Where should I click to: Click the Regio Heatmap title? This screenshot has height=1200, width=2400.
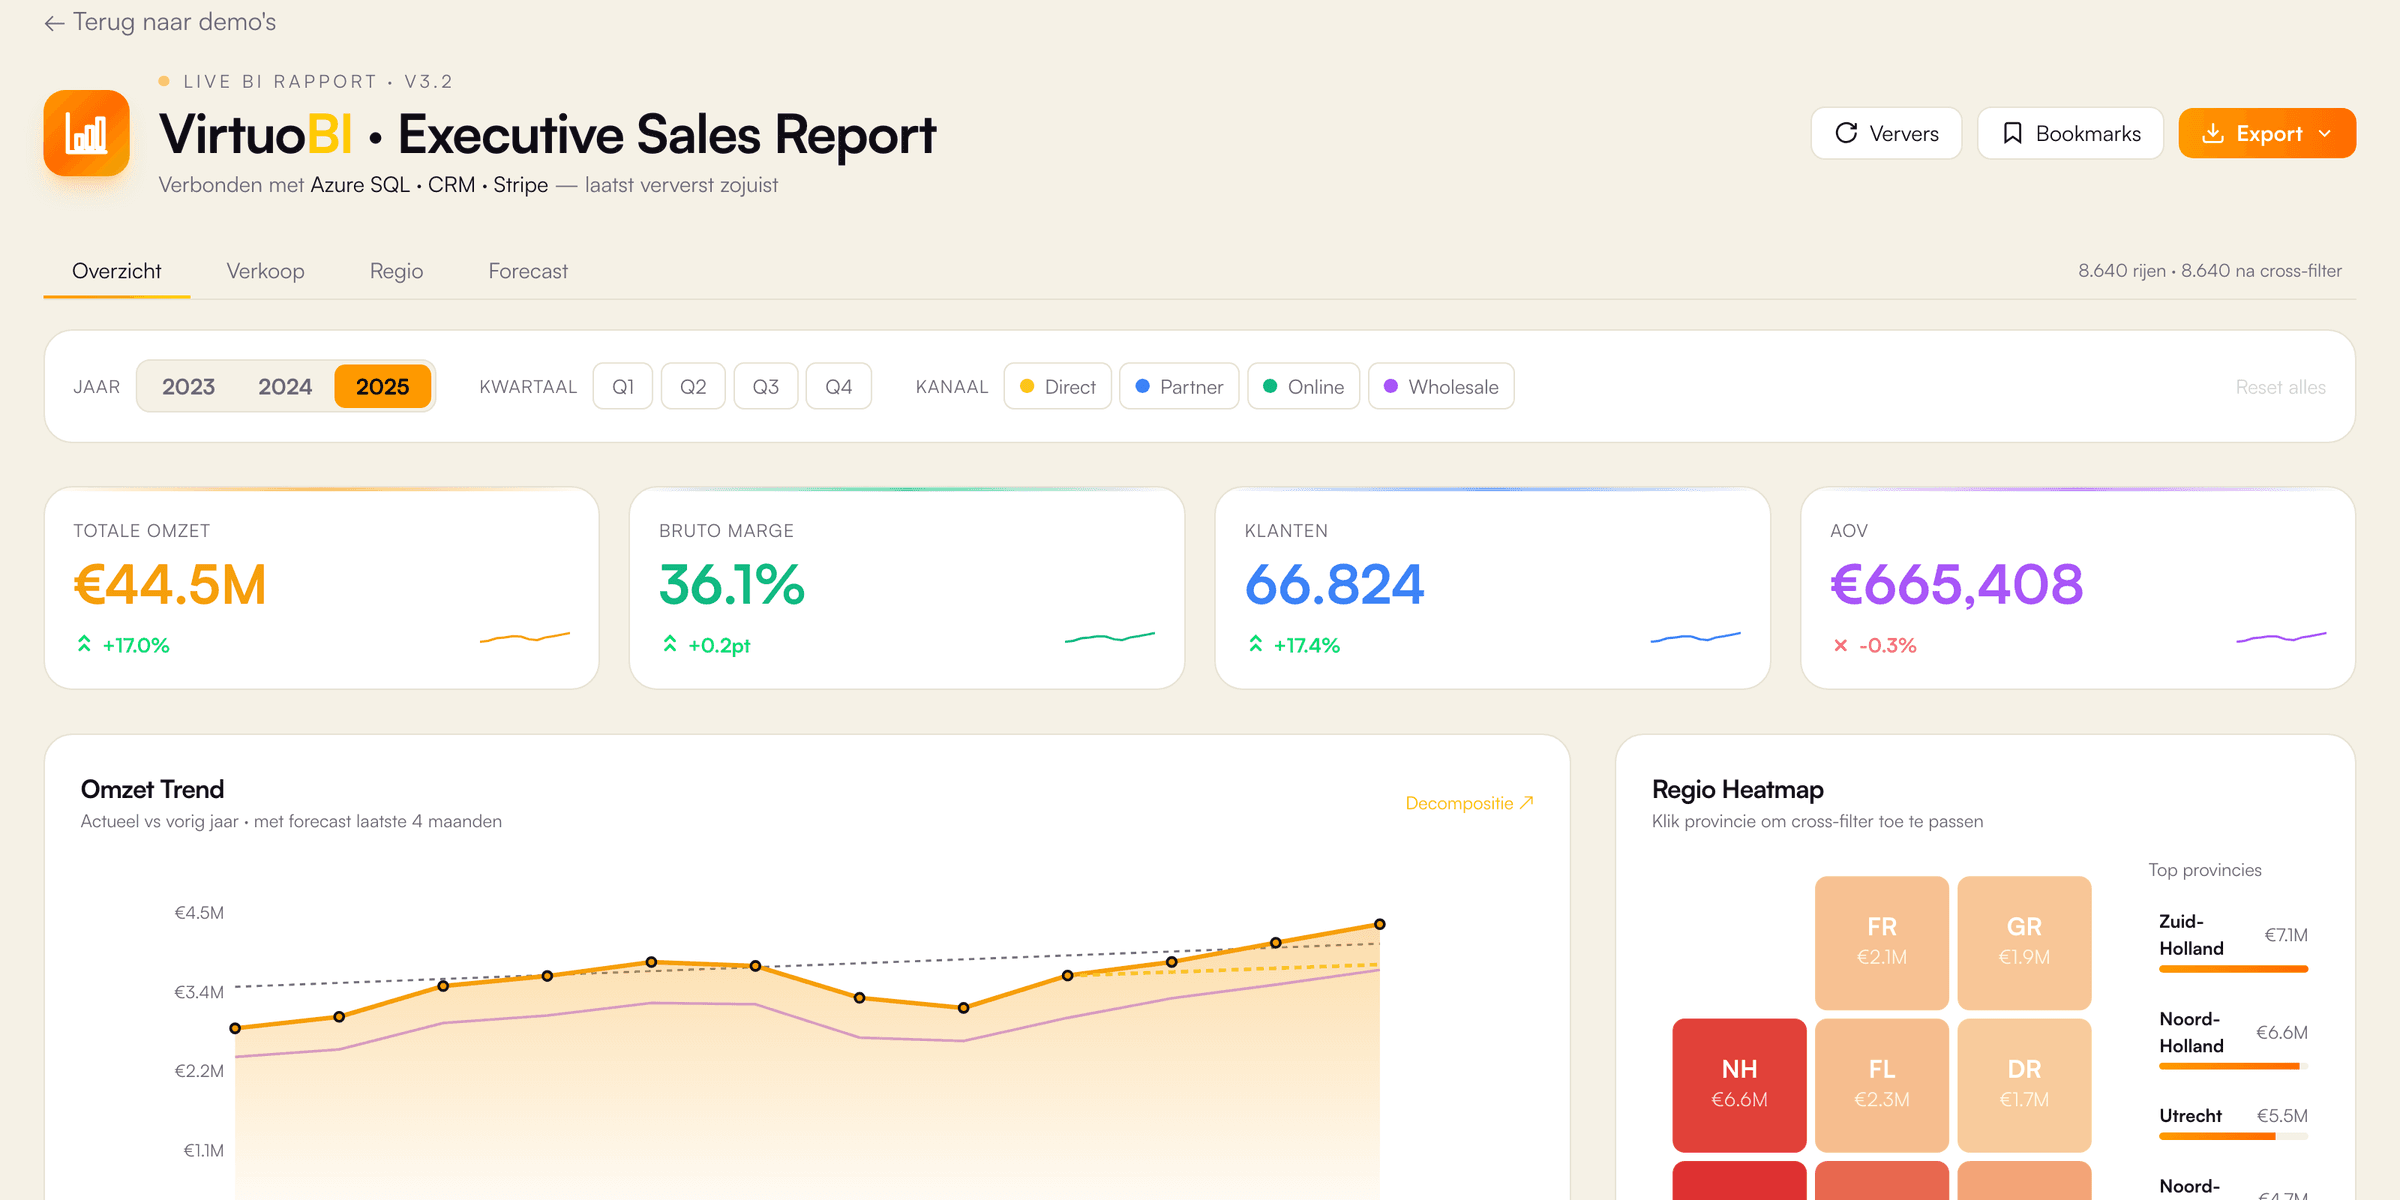(x=1738, y=789)
